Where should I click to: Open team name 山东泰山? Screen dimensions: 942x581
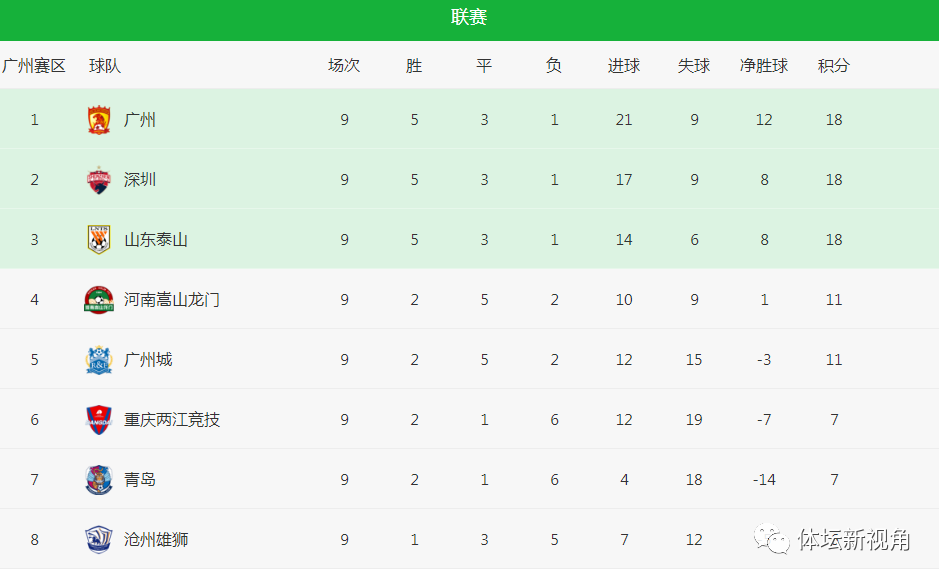click(x=156, y=240)
